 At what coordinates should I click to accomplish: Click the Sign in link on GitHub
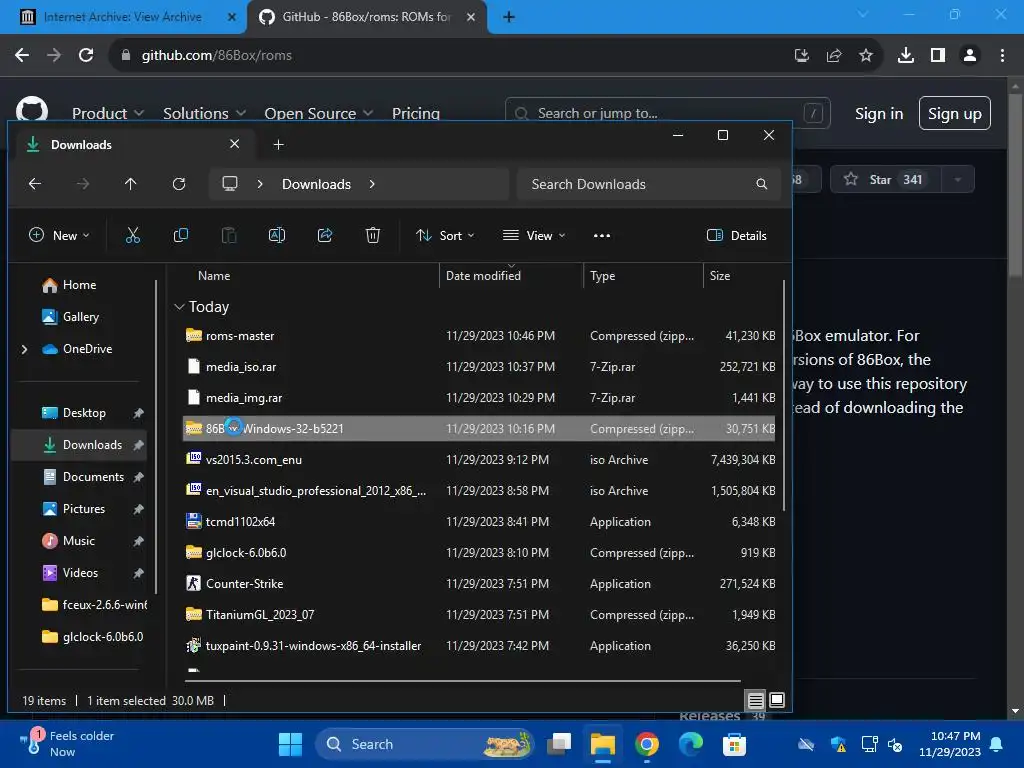(879, 114)
